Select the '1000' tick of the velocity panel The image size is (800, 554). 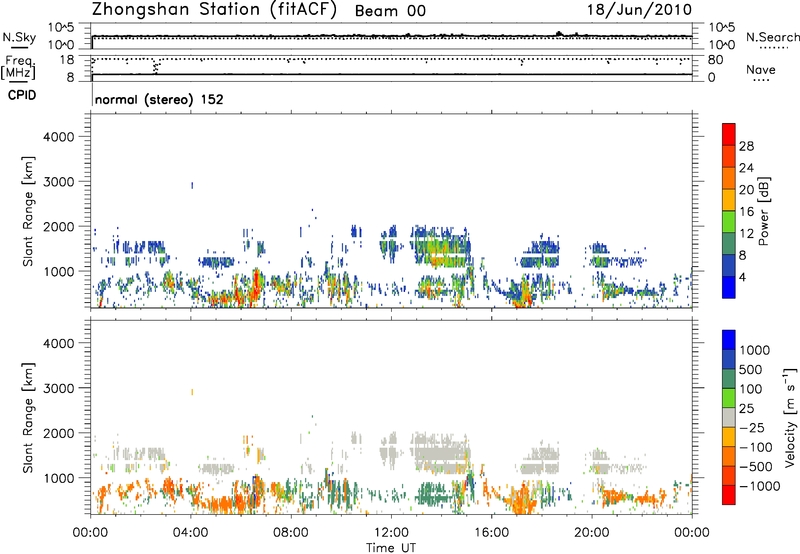point(58,478)
